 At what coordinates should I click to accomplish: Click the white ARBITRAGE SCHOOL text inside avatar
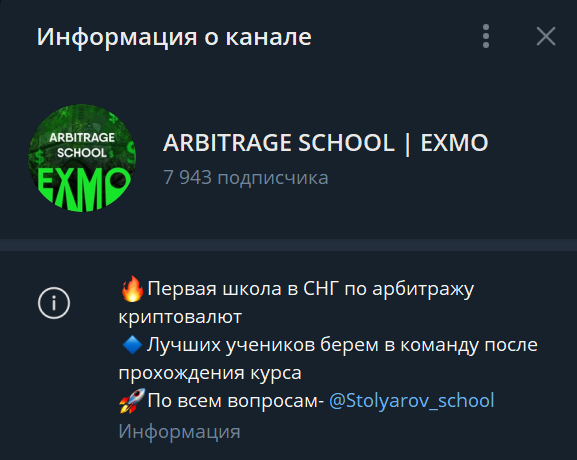pos(82,145)
